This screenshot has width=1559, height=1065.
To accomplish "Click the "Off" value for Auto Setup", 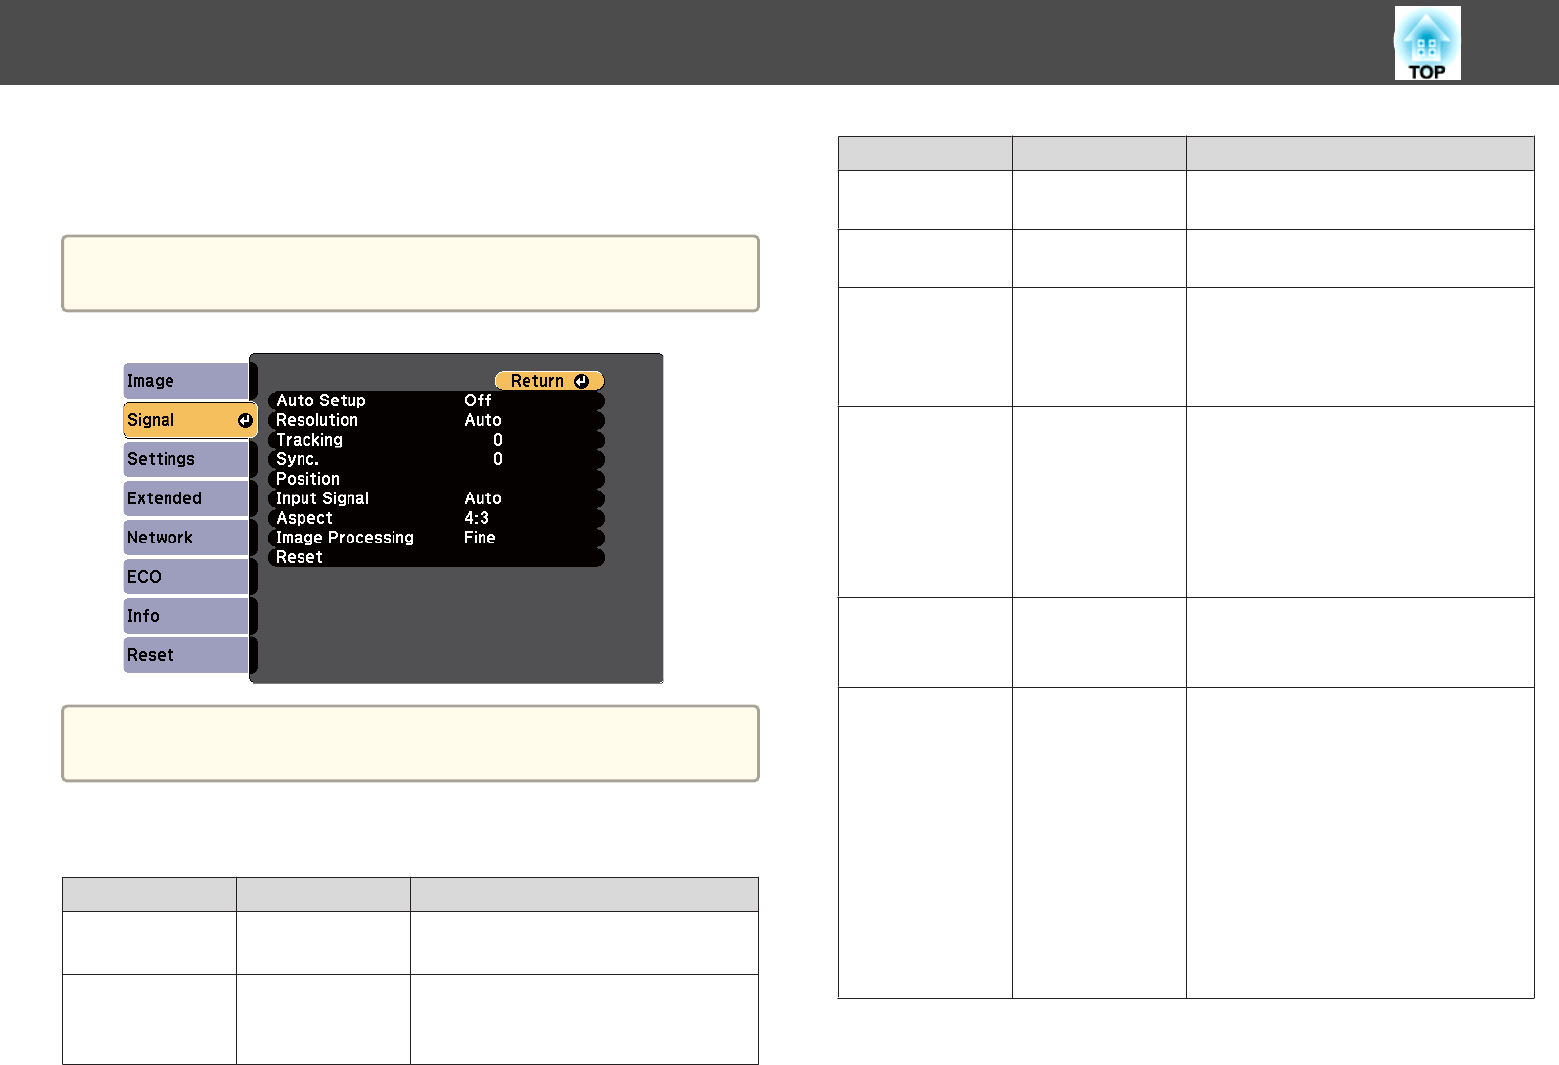I will 478,400.
